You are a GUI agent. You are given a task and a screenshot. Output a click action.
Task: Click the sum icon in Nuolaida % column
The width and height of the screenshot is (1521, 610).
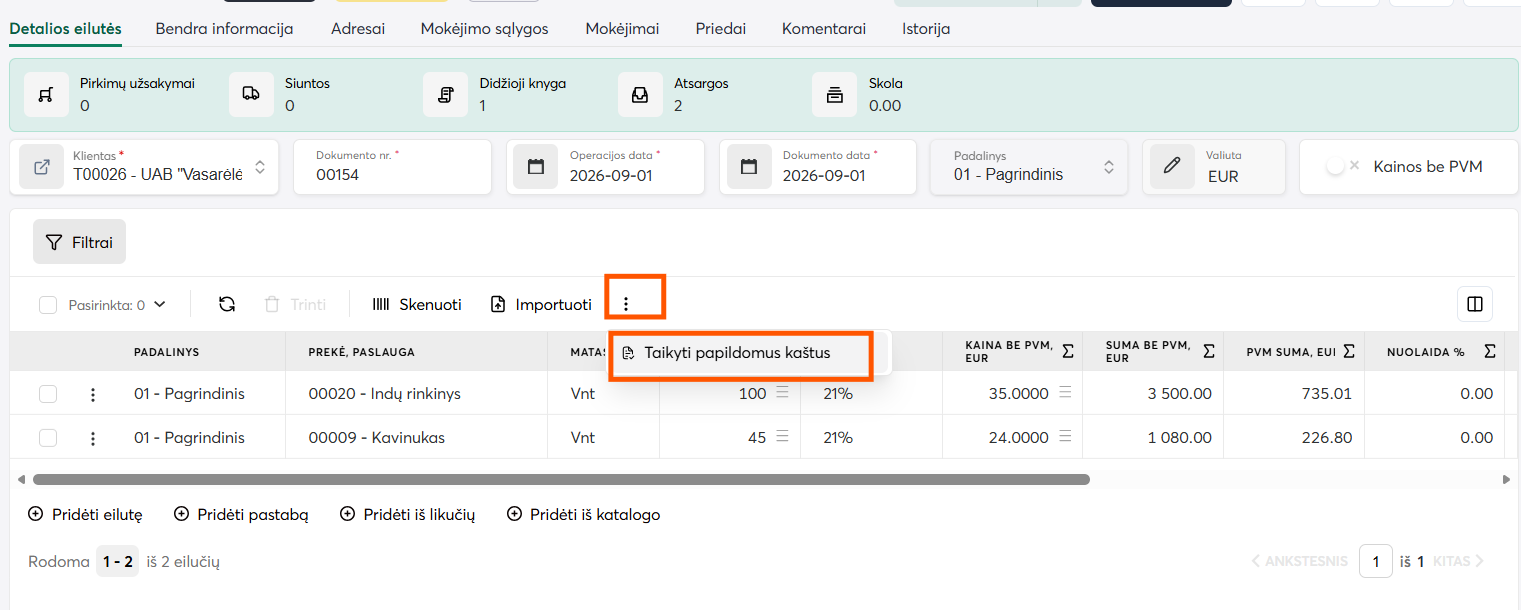point(1490,351)
